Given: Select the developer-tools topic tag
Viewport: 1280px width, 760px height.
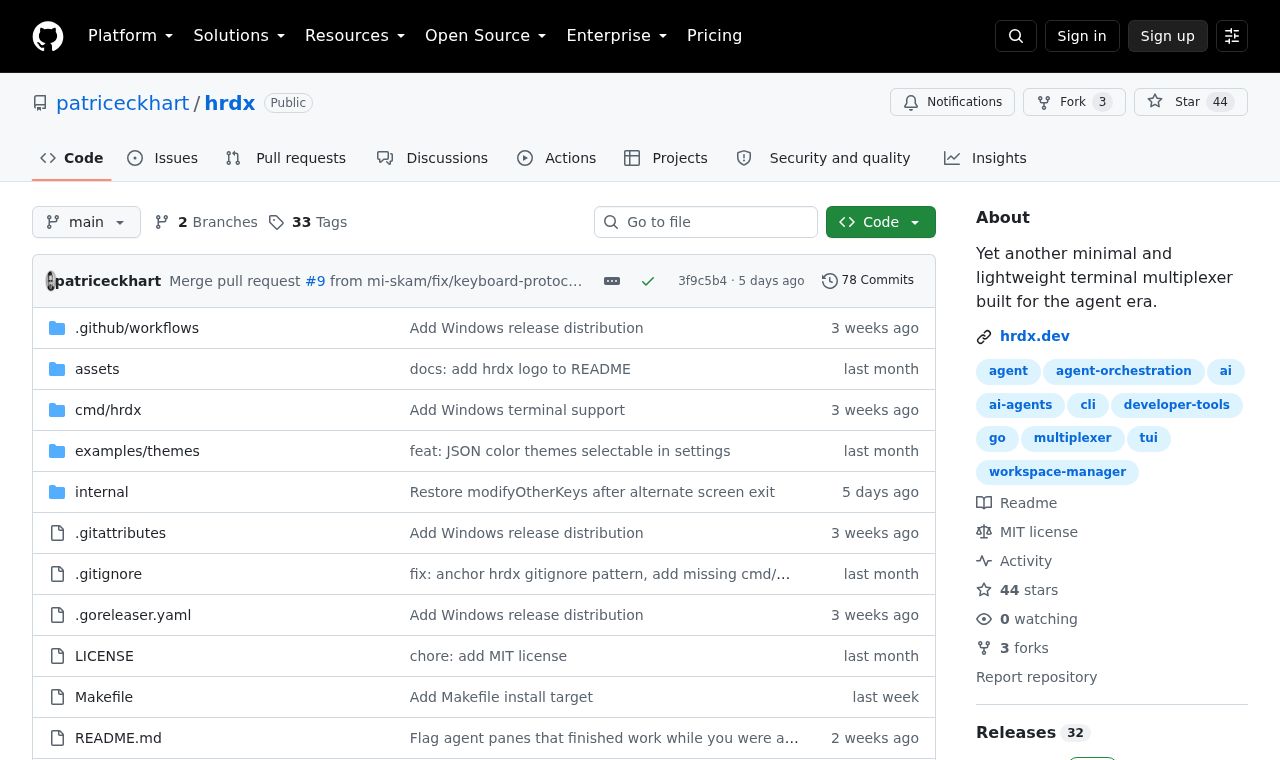Looking at the screenshot, I should 1177,405.
